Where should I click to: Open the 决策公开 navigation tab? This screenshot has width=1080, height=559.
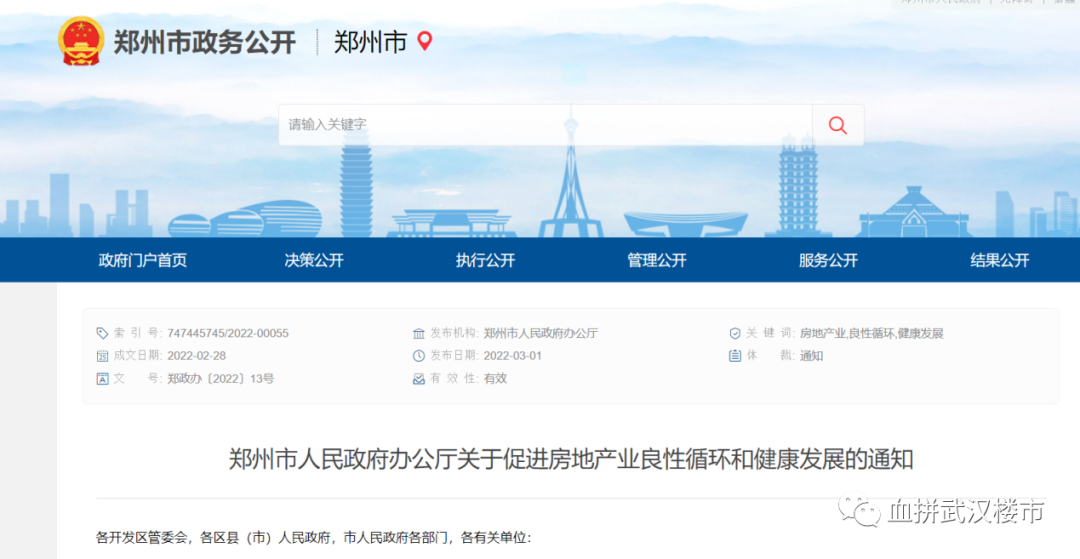314,260
